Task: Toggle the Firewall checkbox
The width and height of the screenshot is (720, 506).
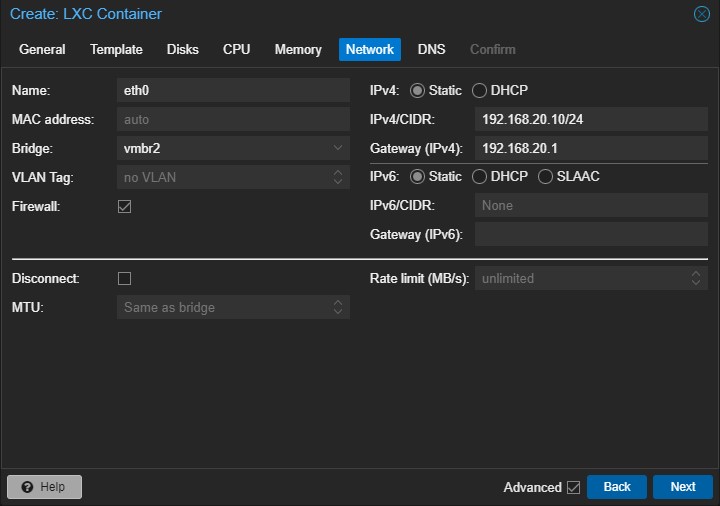Action: point(125,206)
